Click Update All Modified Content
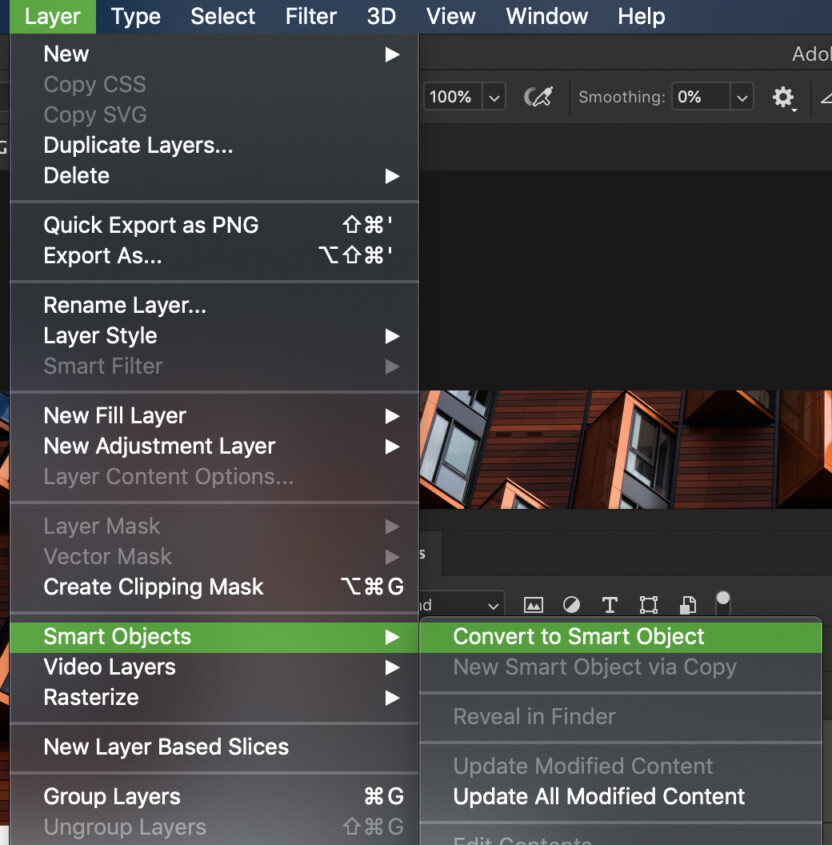 (598, 797)
